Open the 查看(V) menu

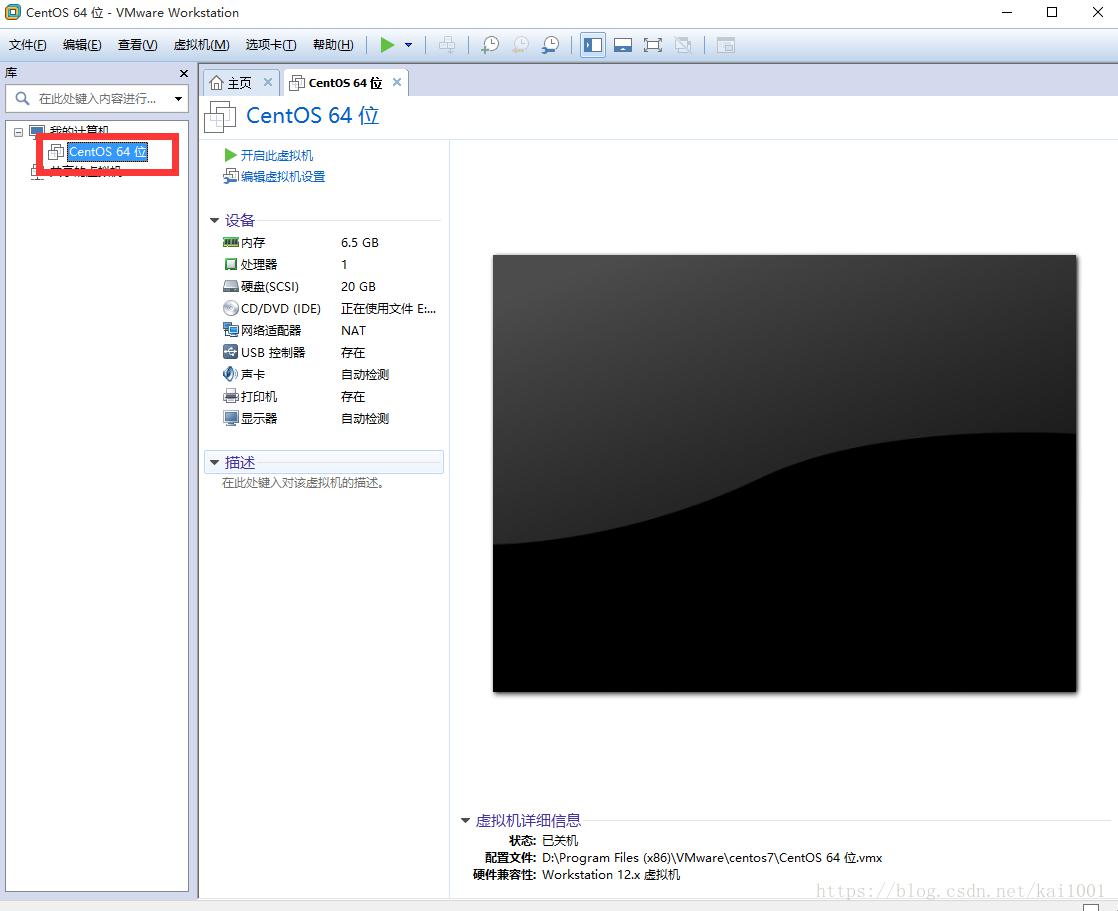click(x=137, y=45)
